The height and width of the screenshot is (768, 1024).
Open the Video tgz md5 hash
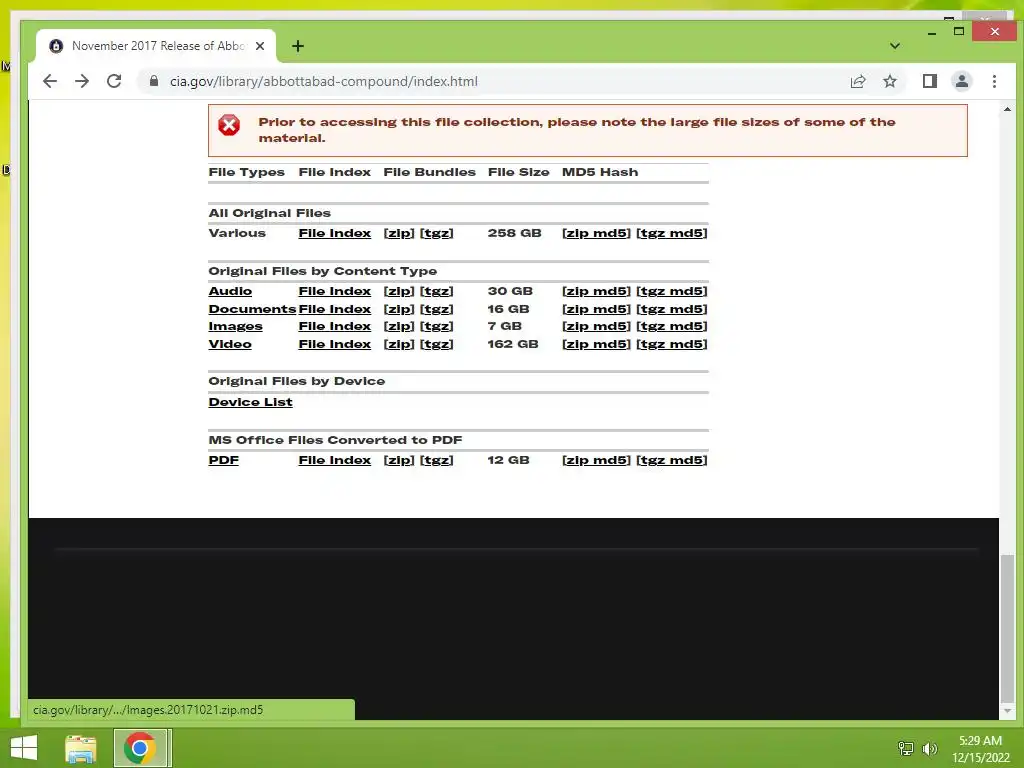click(x=671, y=344)
